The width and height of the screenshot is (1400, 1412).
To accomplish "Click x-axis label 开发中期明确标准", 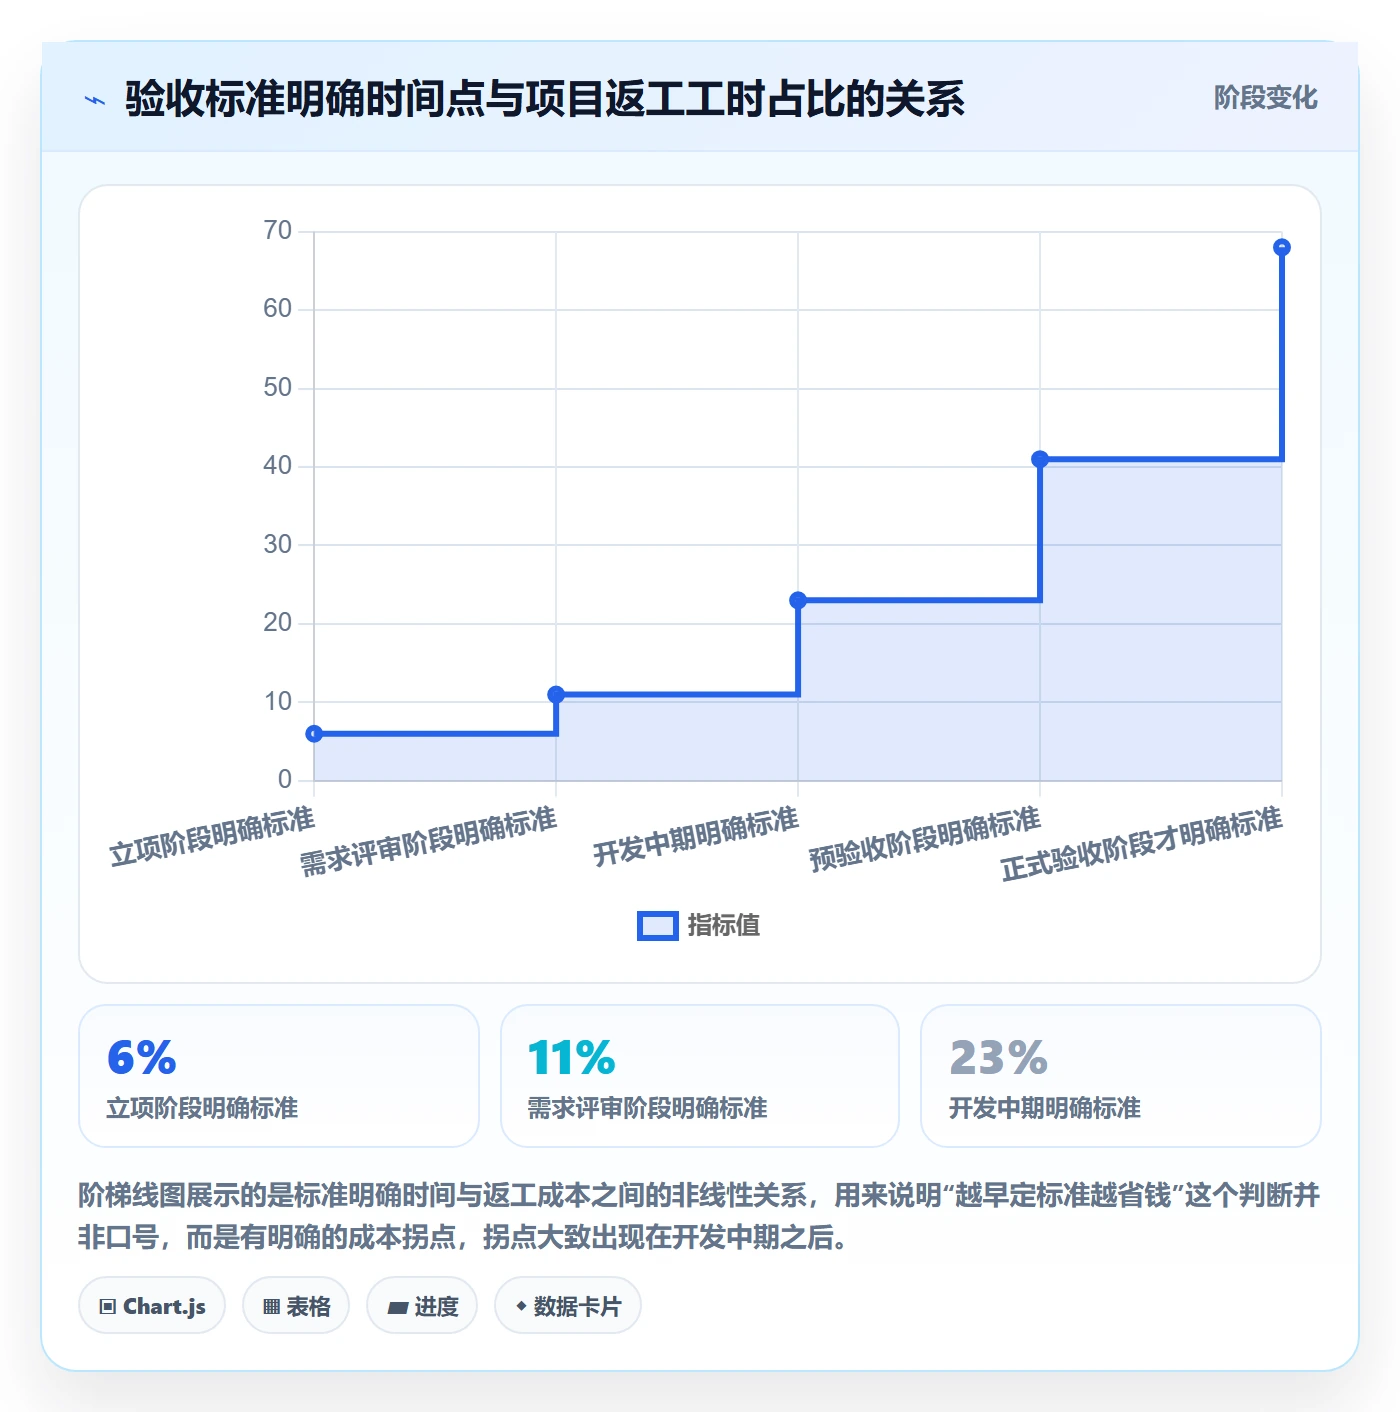I will (695, 838).
